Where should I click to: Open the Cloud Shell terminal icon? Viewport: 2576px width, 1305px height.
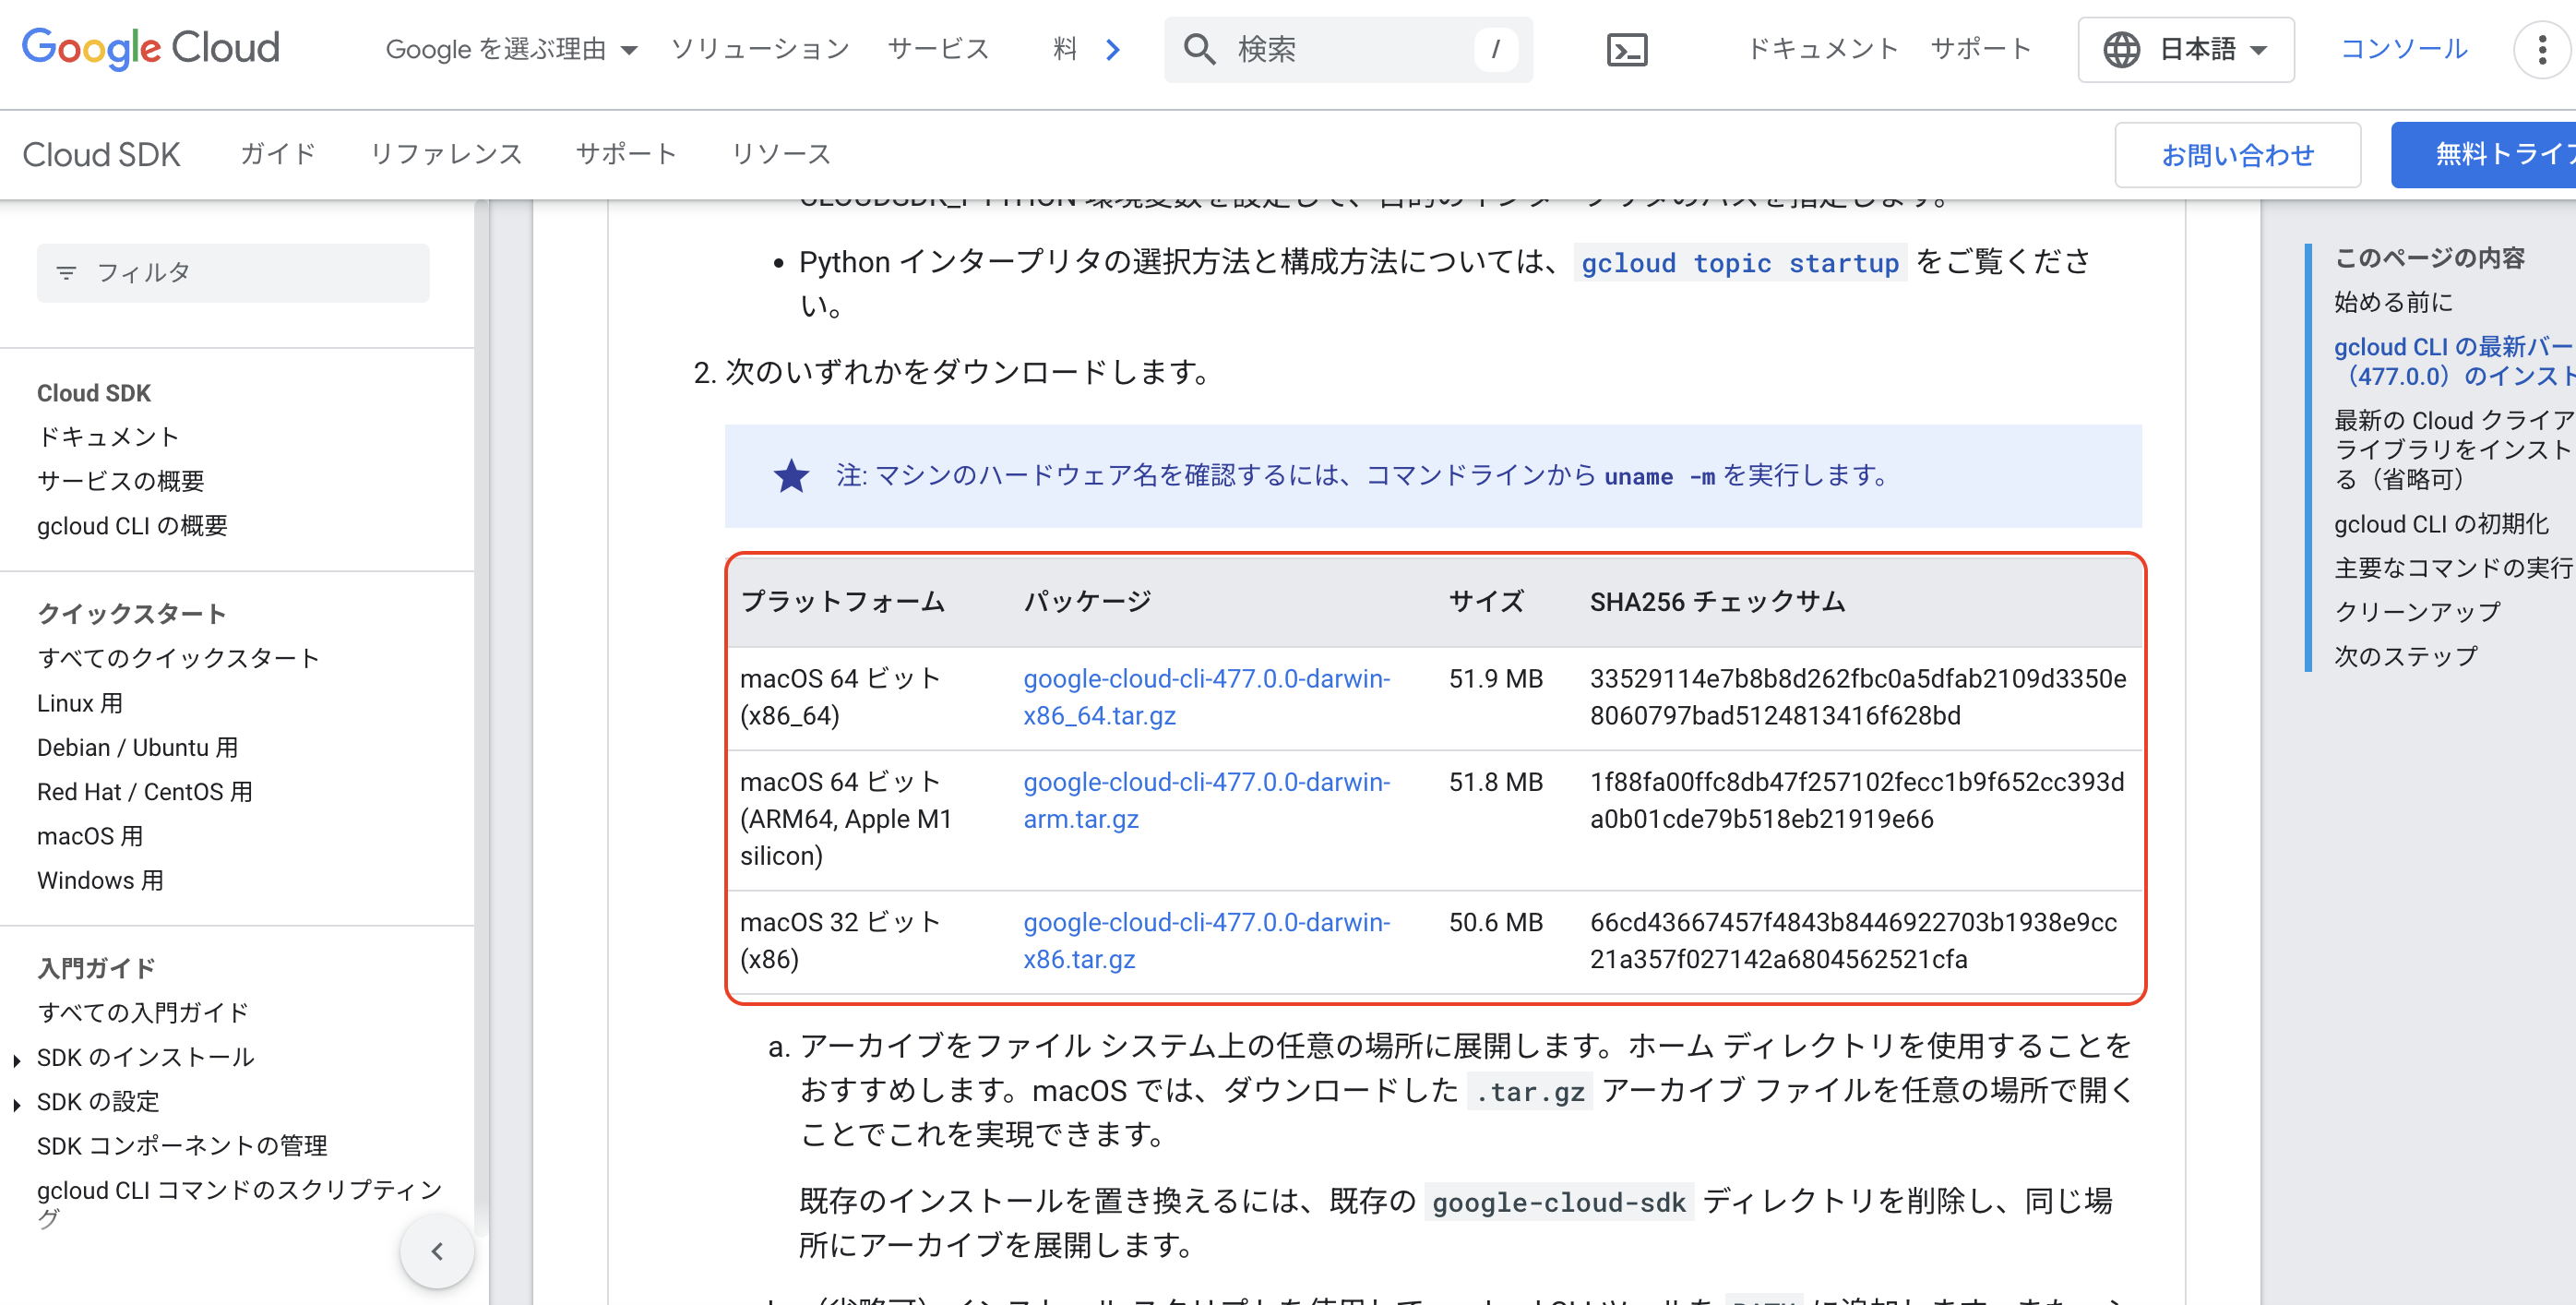(1628, 49)
